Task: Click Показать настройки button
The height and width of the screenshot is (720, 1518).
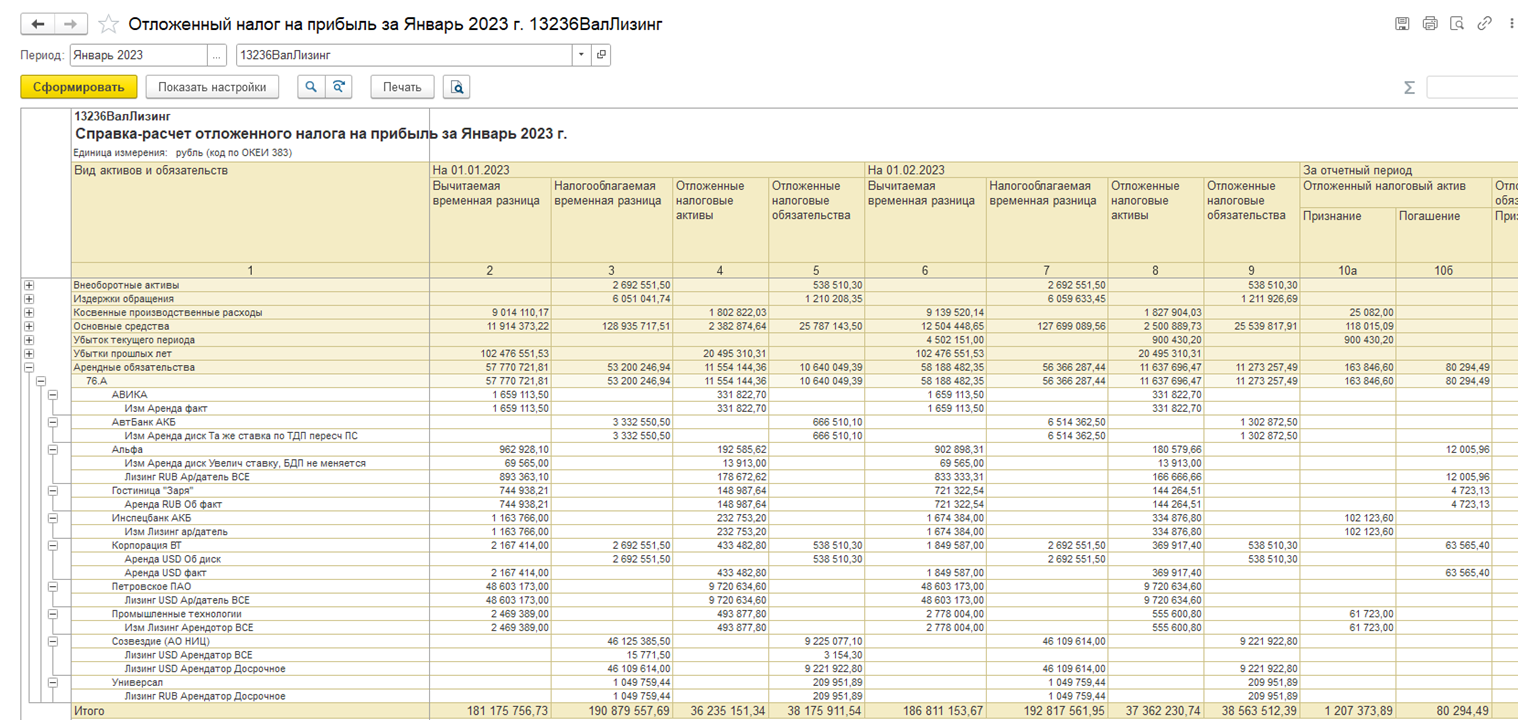Action: [212, 87]
